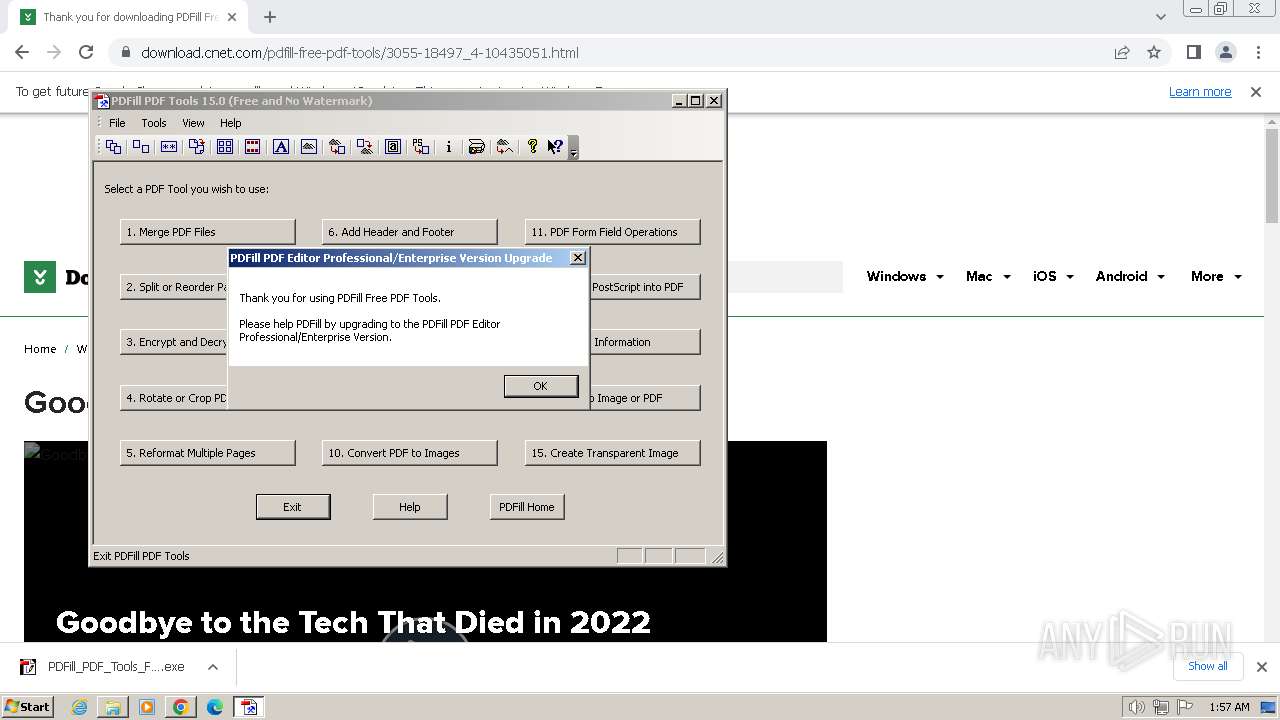Viewport: 1280px width, 720px height.
Task: Click the Start button on taskbar
Action: pos(27,707)
